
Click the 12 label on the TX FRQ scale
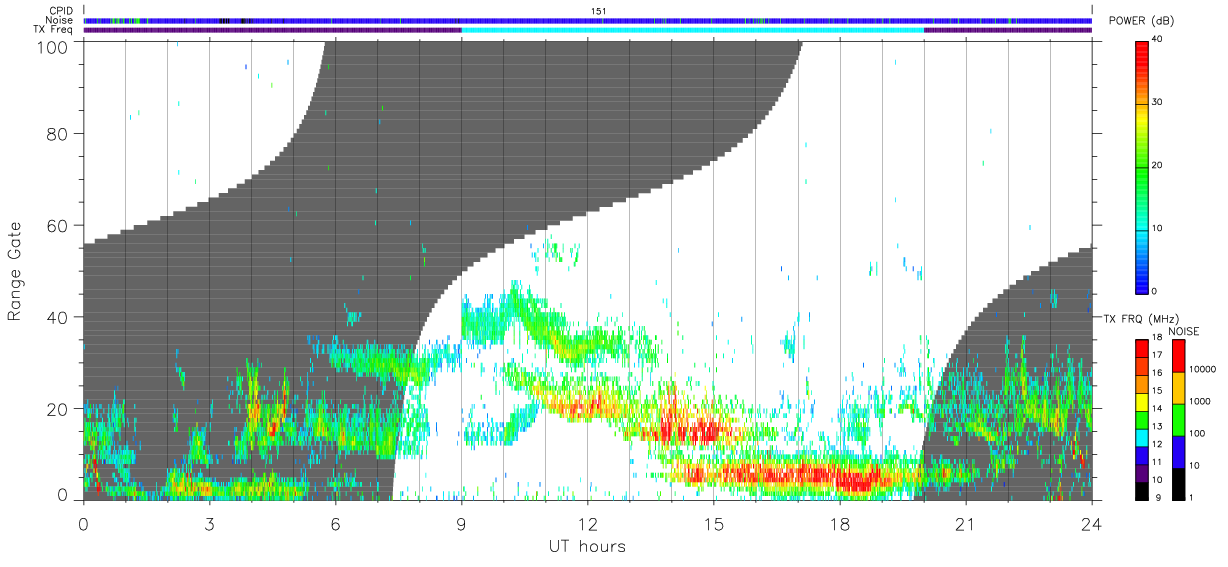pyautogui.click(x=1158, y=443)
